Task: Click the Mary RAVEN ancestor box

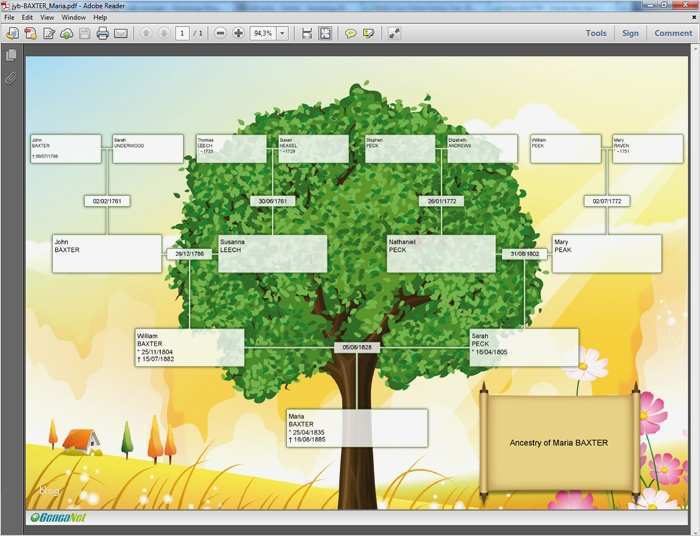Action: (x=648, y=149)
